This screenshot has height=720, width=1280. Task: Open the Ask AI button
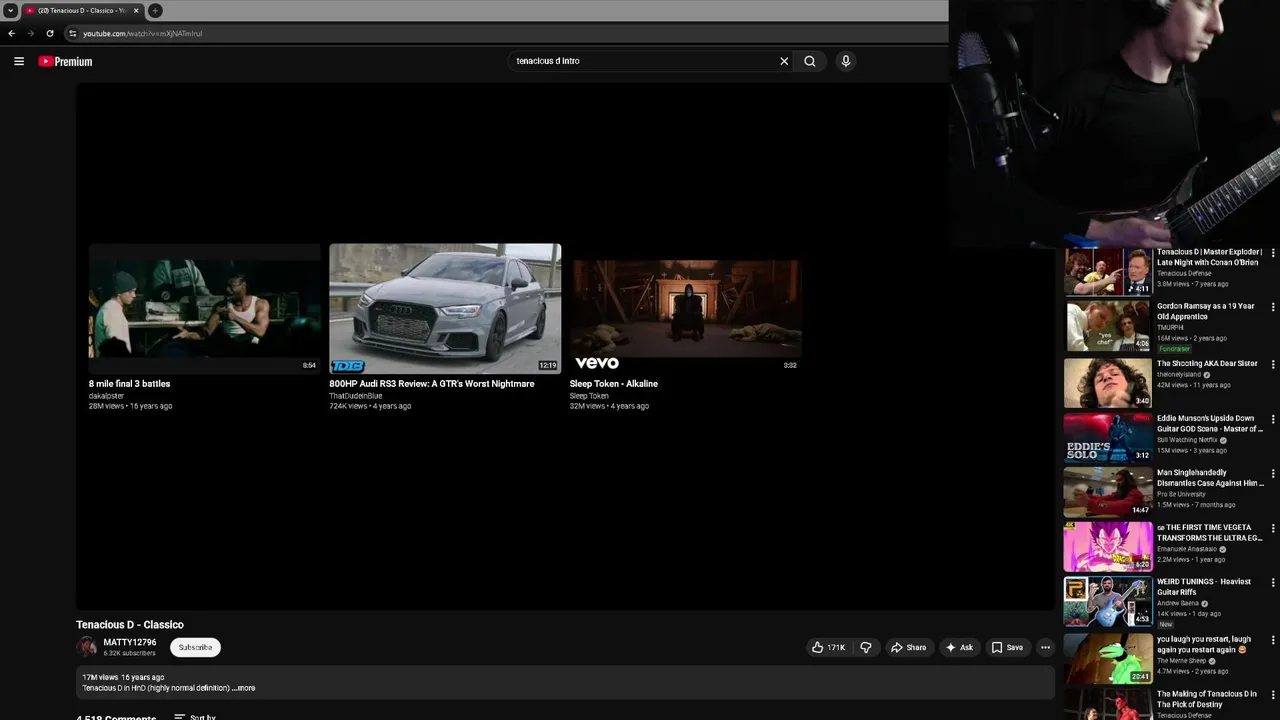[959, 647]
